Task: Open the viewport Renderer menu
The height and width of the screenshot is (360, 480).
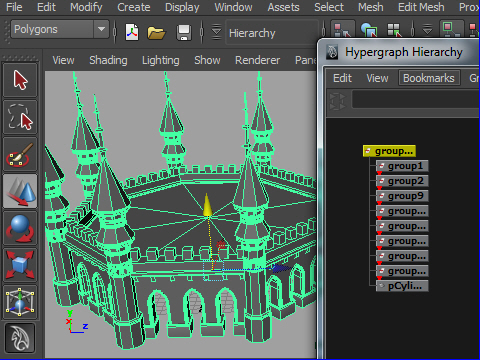Action: (257, 60)
